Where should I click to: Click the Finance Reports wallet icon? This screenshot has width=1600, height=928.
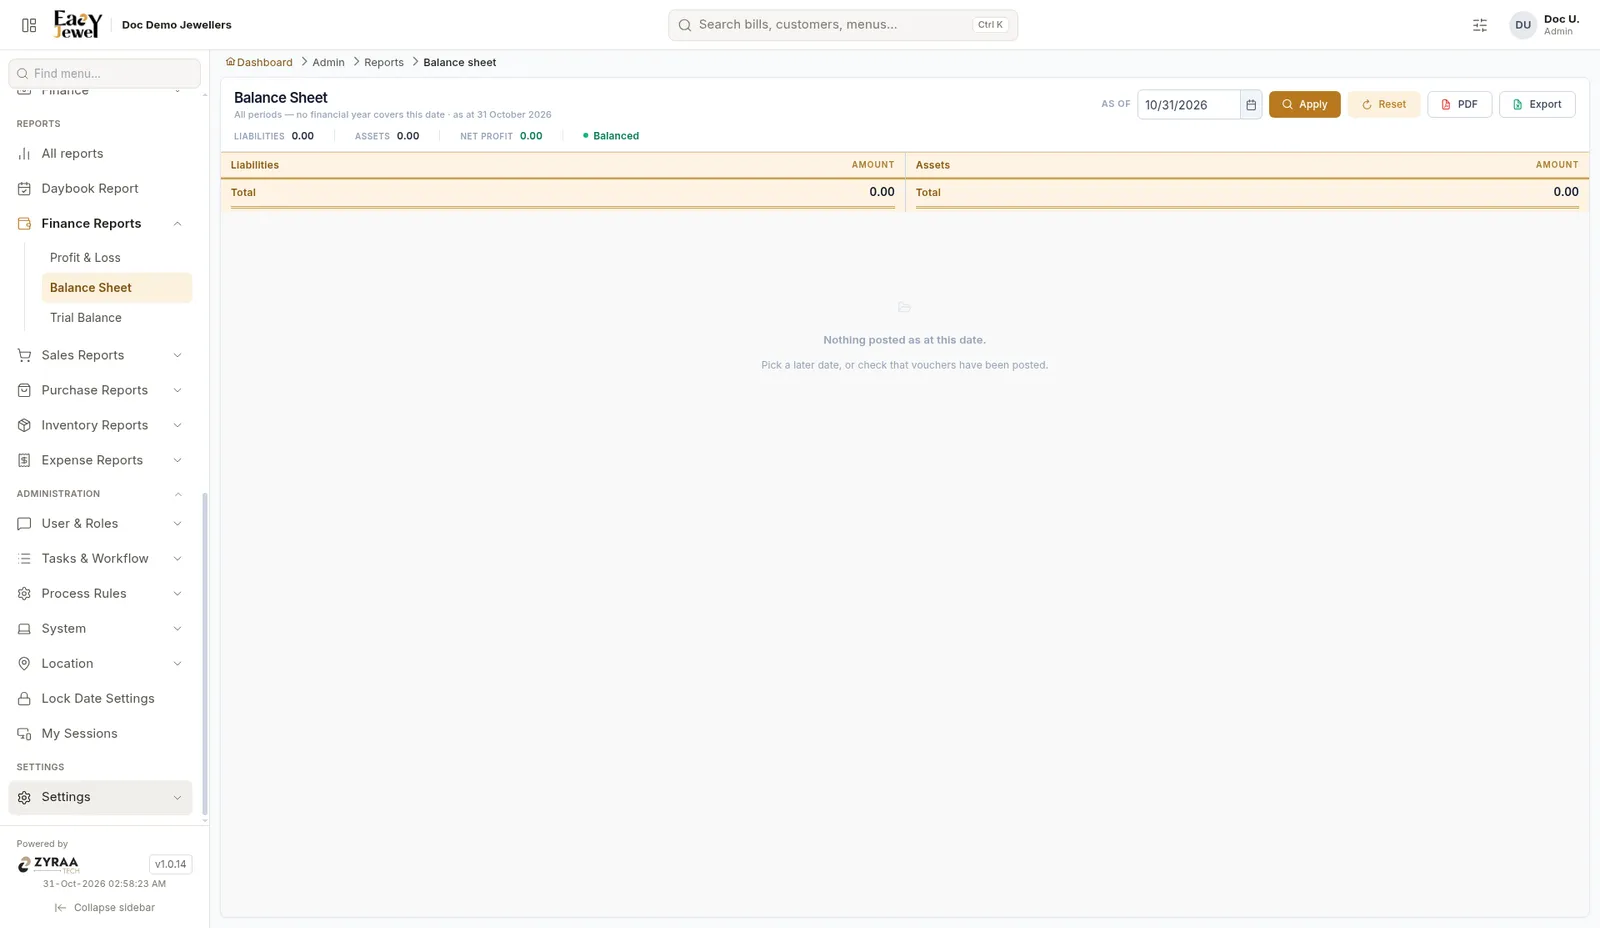[24, 224]
